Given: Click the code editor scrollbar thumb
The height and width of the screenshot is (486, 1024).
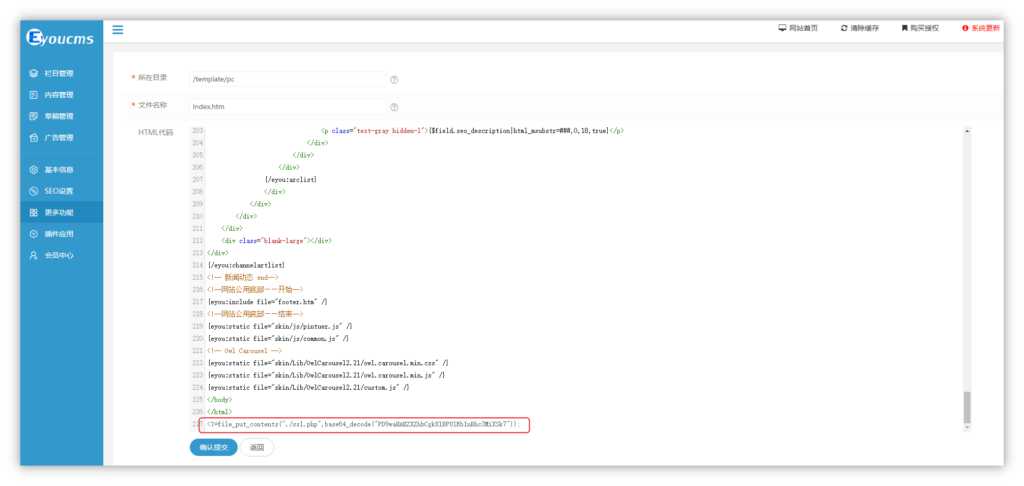Looking at the screenshot, I should click(x=967, y=407).
